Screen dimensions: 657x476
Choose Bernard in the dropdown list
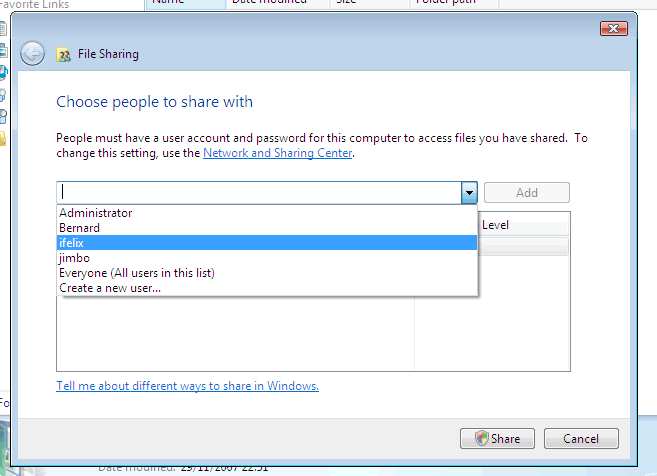[x=80, y=228]
